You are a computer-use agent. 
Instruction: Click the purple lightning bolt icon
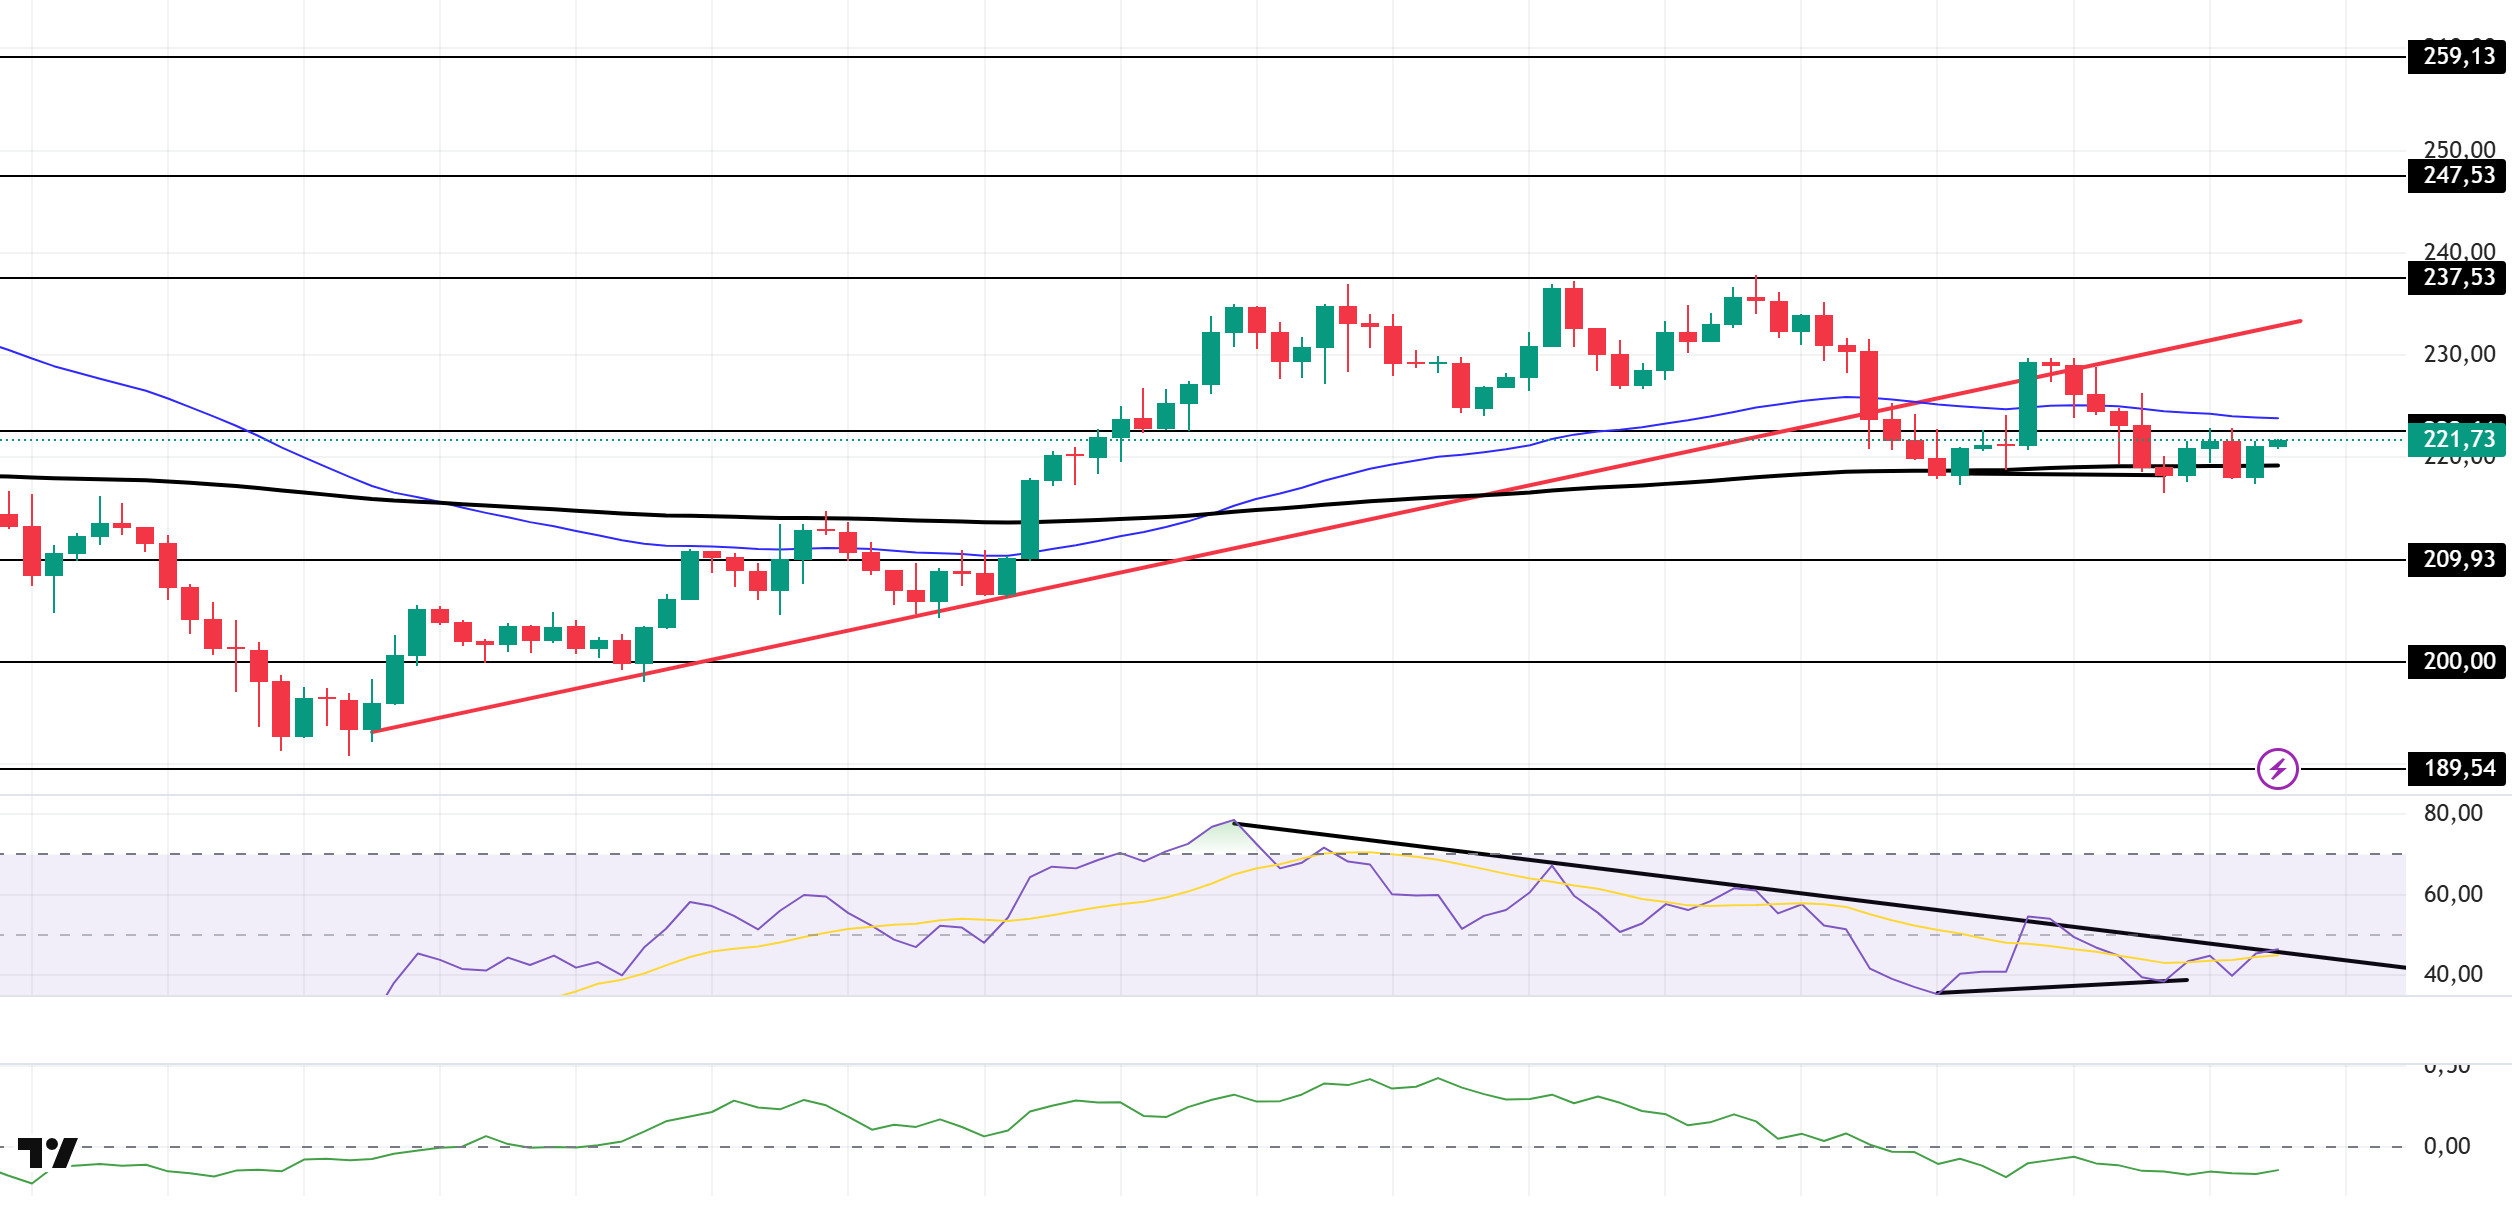(2277, 769)
